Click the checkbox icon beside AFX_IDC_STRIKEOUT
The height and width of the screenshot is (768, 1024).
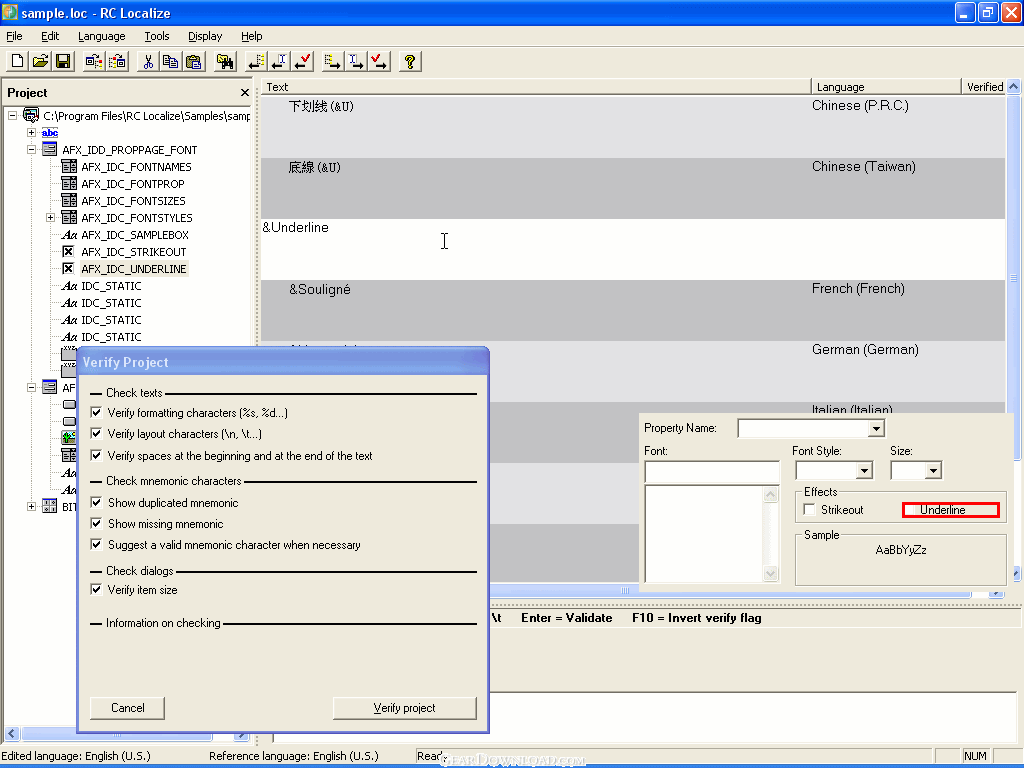pyautogui.click(x=68, y=251)
